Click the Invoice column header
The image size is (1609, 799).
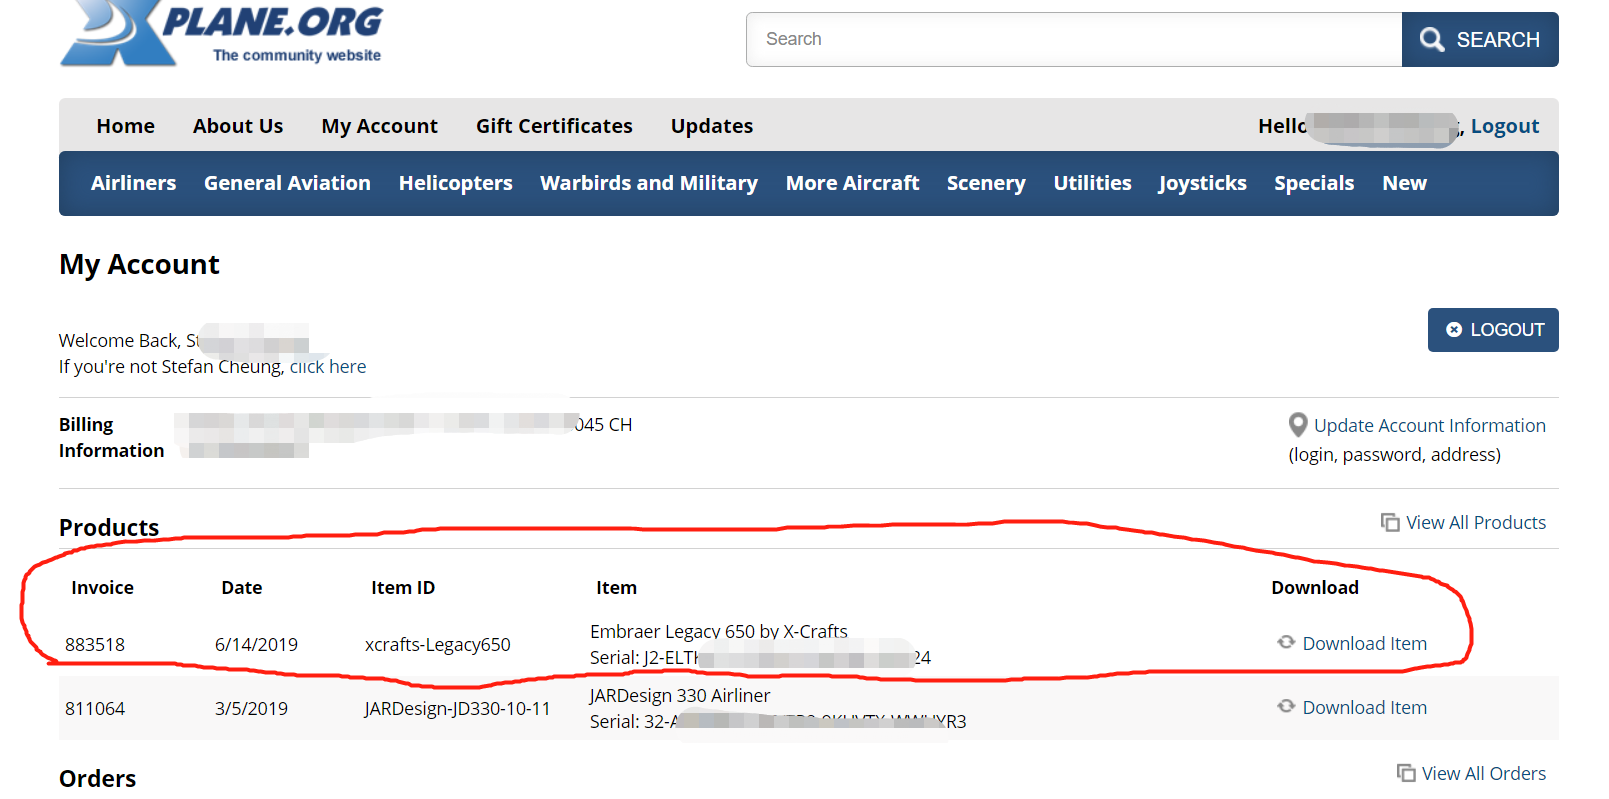tap(102, 587)
